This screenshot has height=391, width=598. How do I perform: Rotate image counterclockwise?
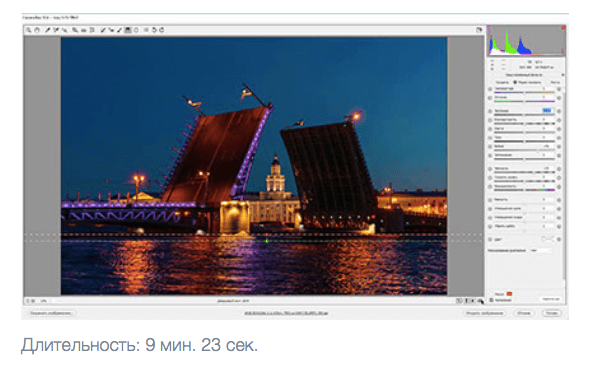[x=154, y=30]
